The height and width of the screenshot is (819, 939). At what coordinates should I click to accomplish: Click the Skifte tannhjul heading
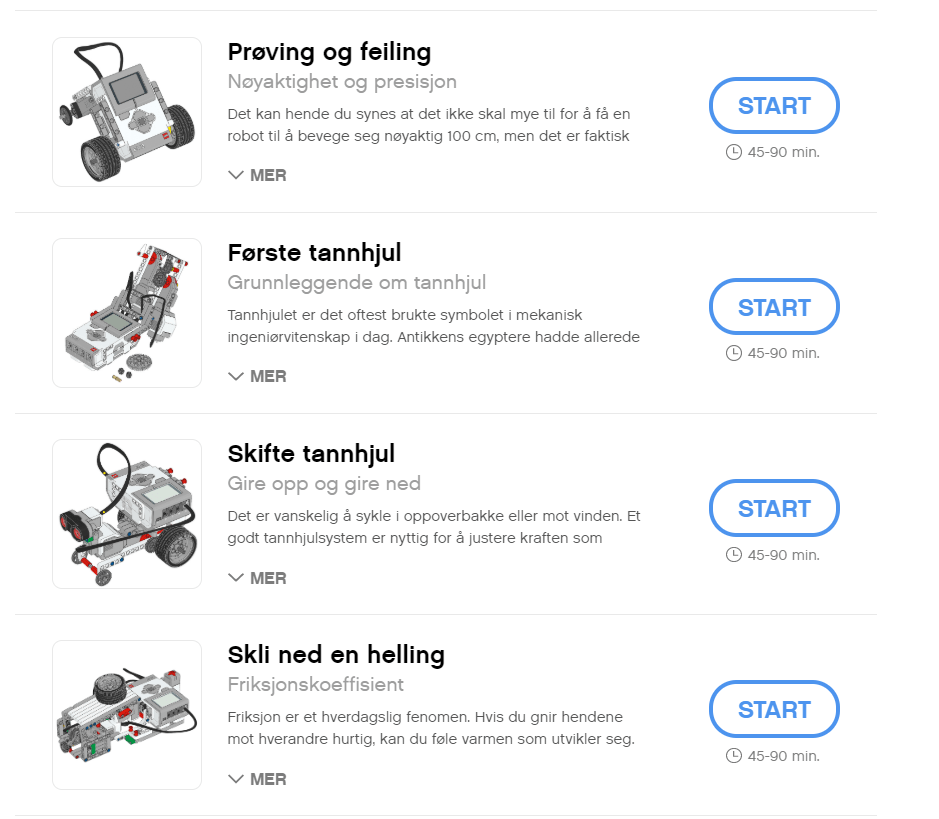click(311, 454)
